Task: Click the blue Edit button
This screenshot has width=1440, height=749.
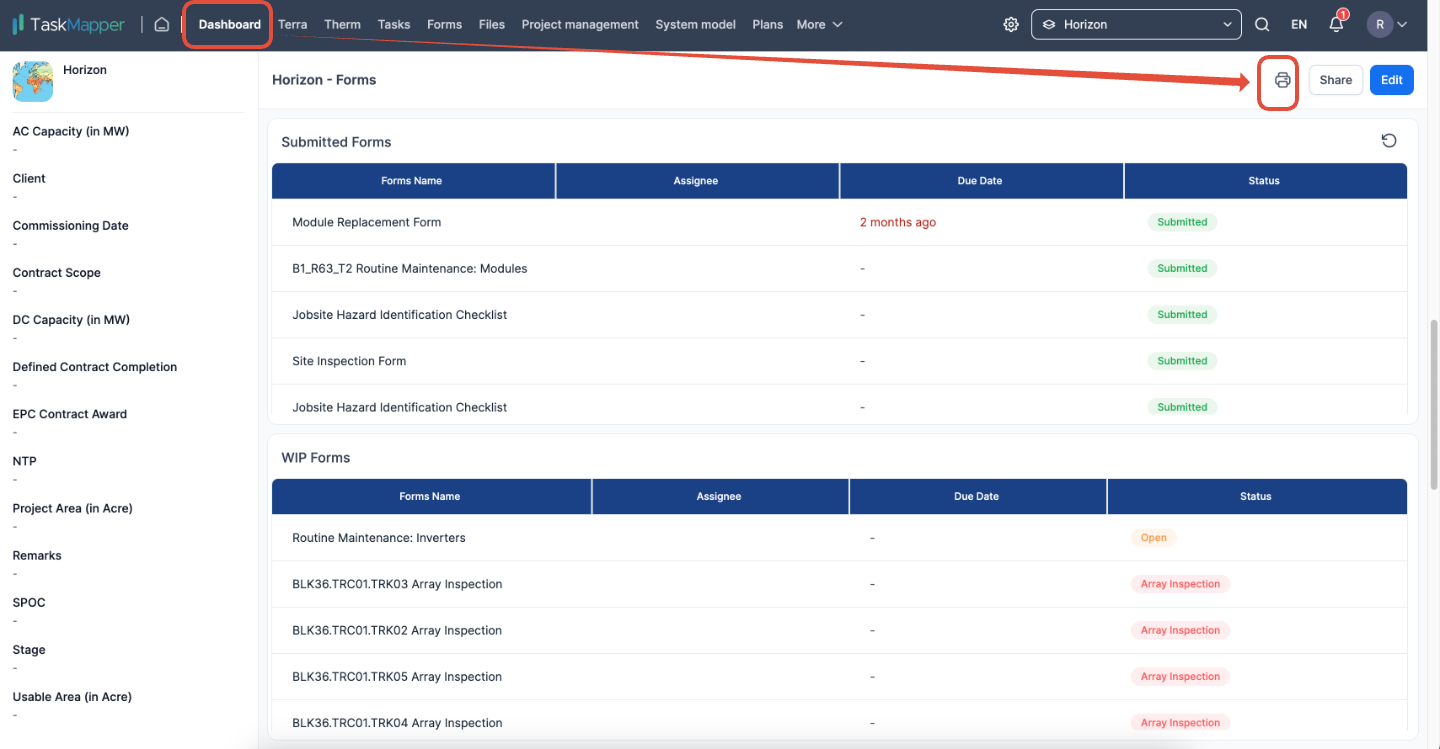Action: (1392, 80)
